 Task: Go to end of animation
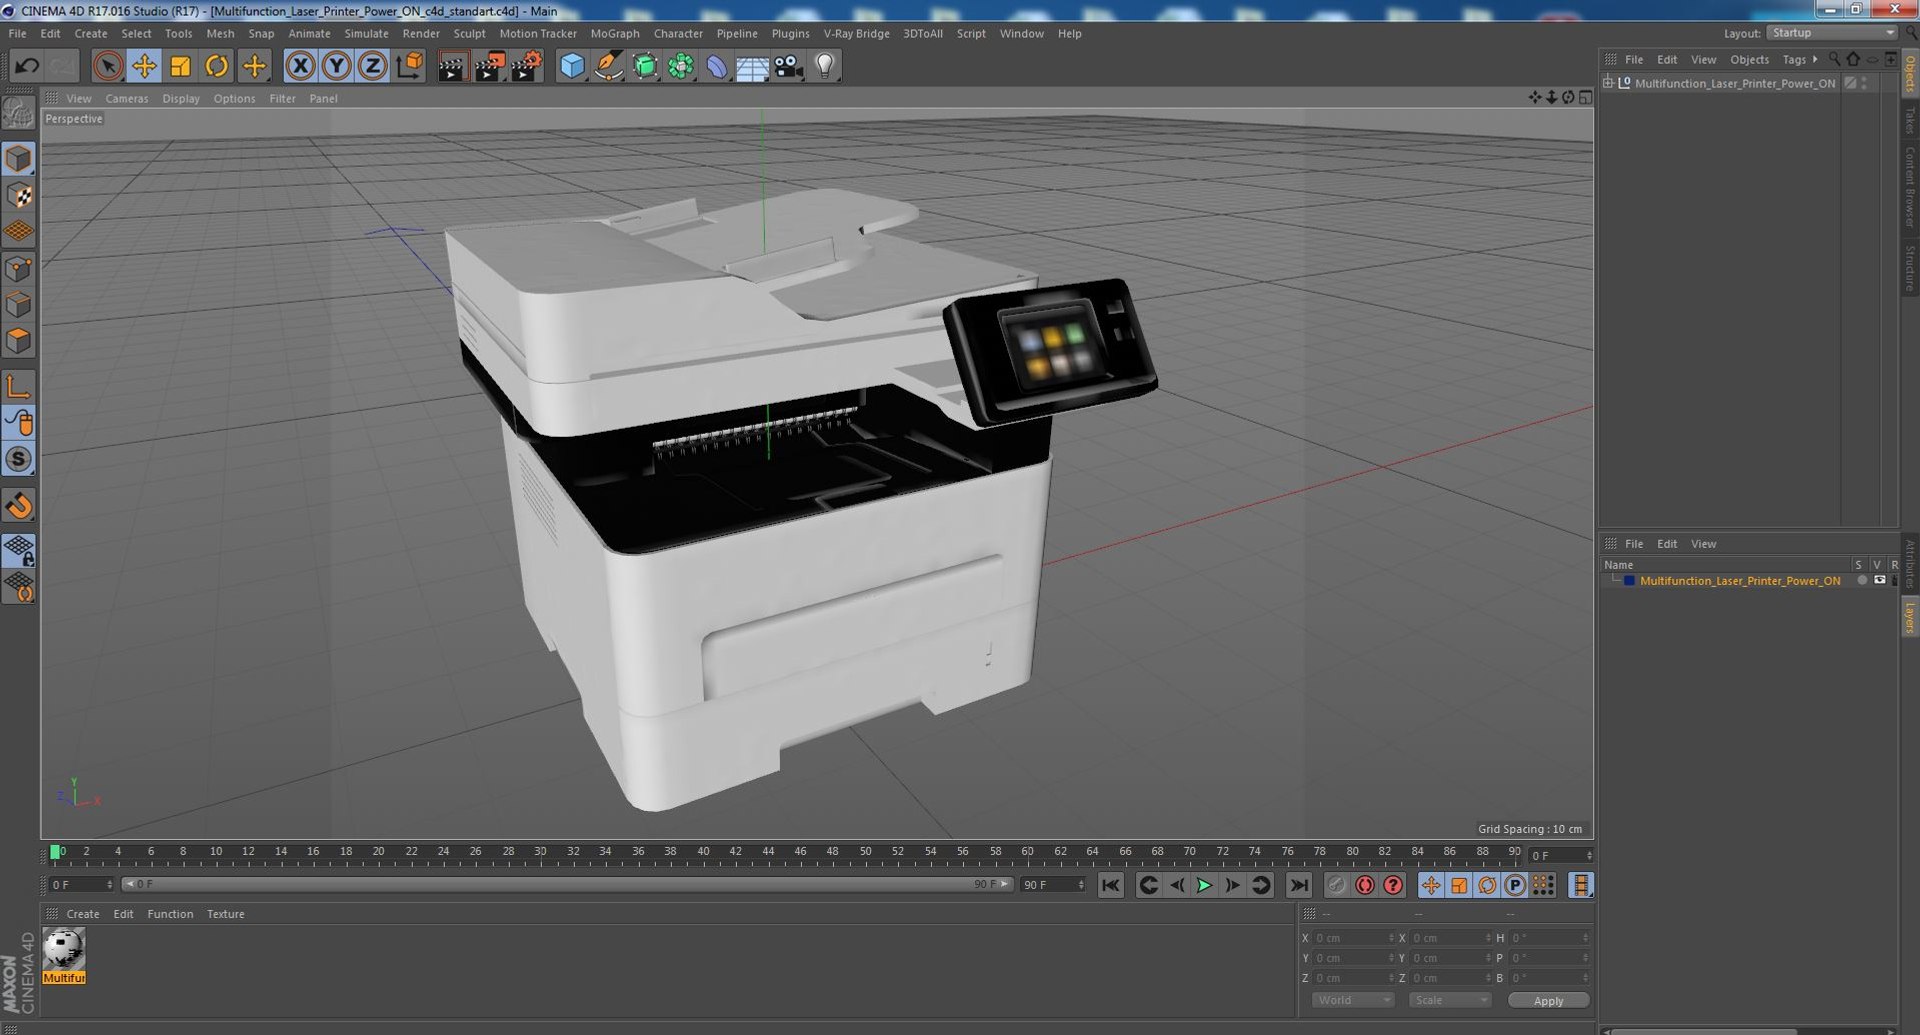[x=1298, y=885]
